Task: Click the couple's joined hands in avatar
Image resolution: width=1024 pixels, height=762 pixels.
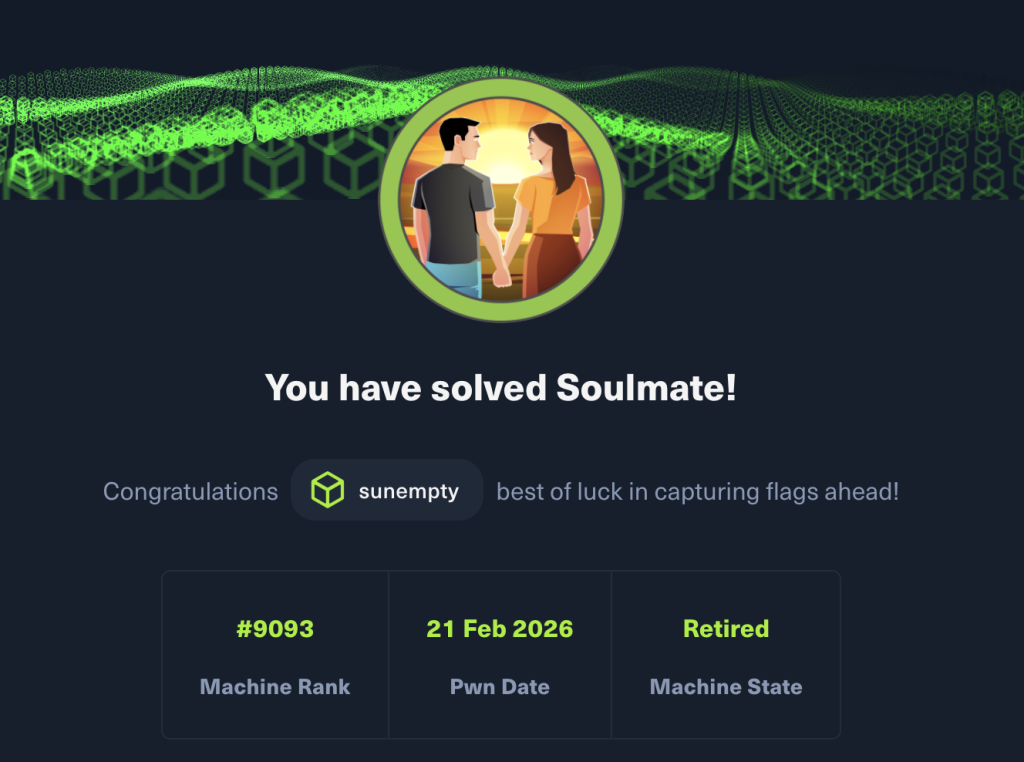Action: (501, 275)
